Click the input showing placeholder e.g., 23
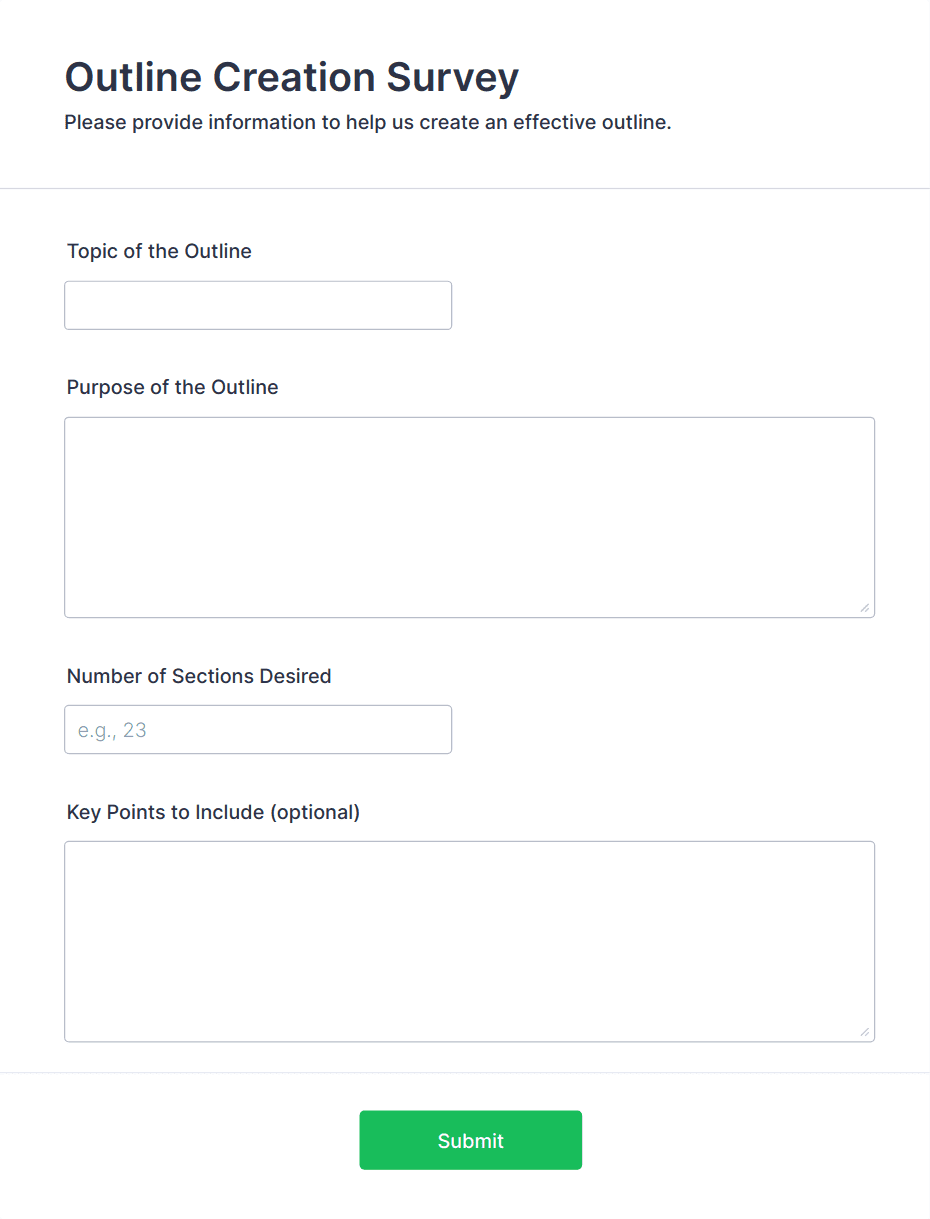930x1219 pixels. pyautogui.click(x=258, y=729)
